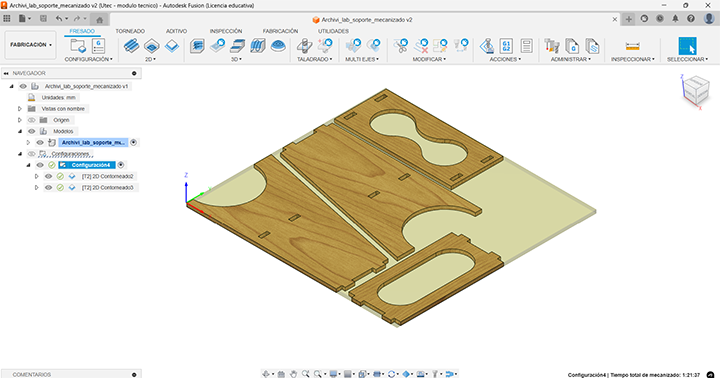
Task: Activate radio button beside Archivi_lab_soporte_m... model
Action: click(x=134, y=142)
